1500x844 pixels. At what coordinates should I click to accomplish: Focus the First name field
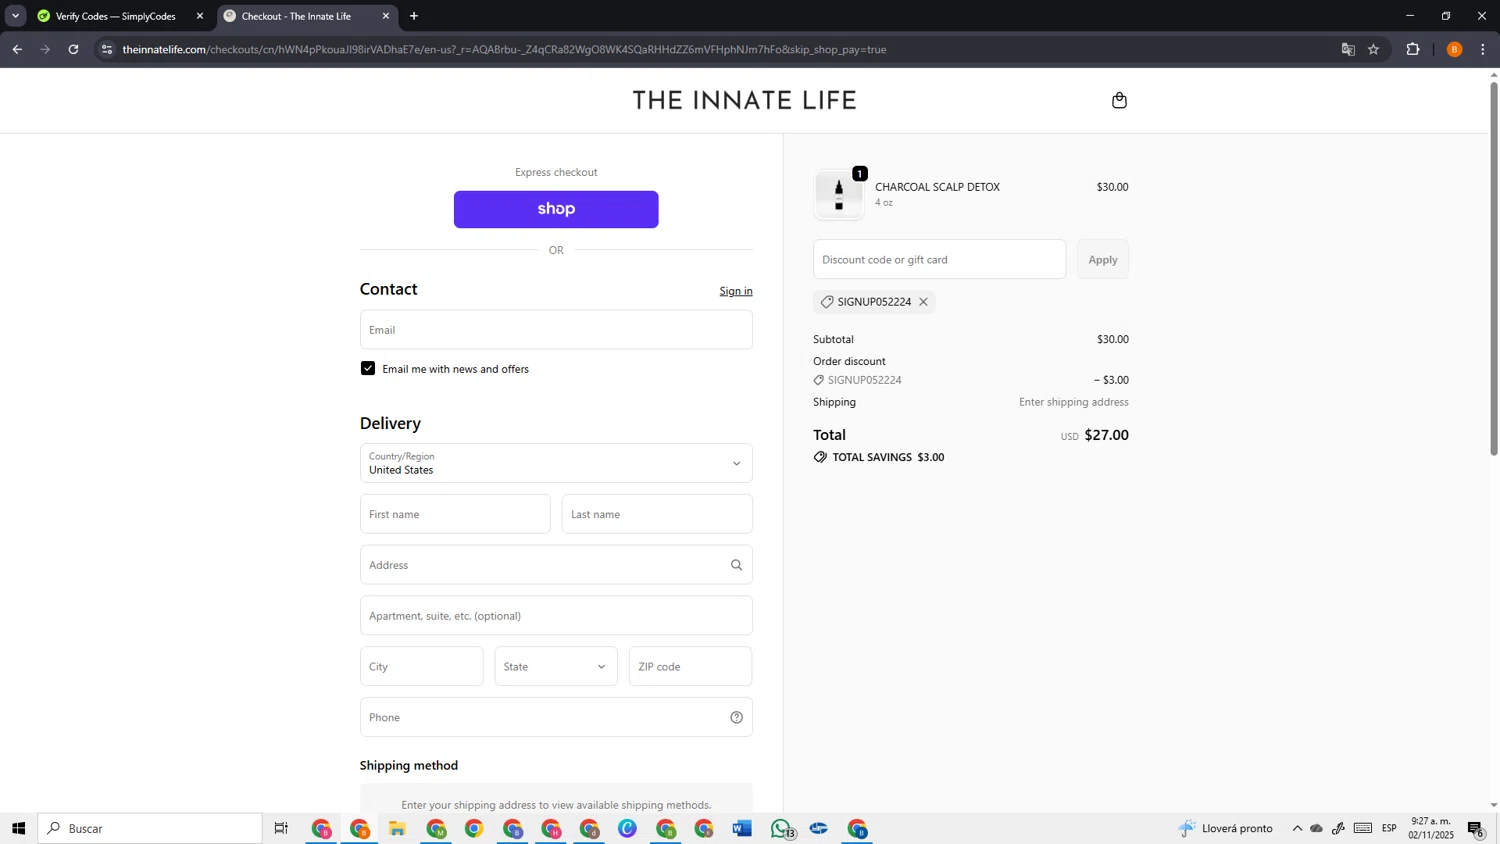(455, 514)
